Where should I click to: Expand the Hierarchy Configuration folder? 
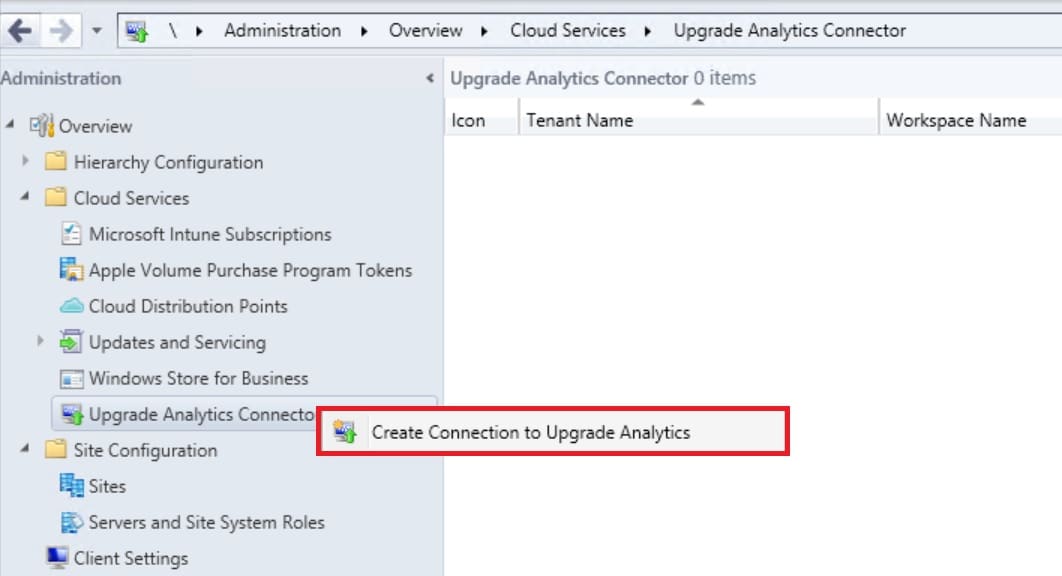point(25,162)
